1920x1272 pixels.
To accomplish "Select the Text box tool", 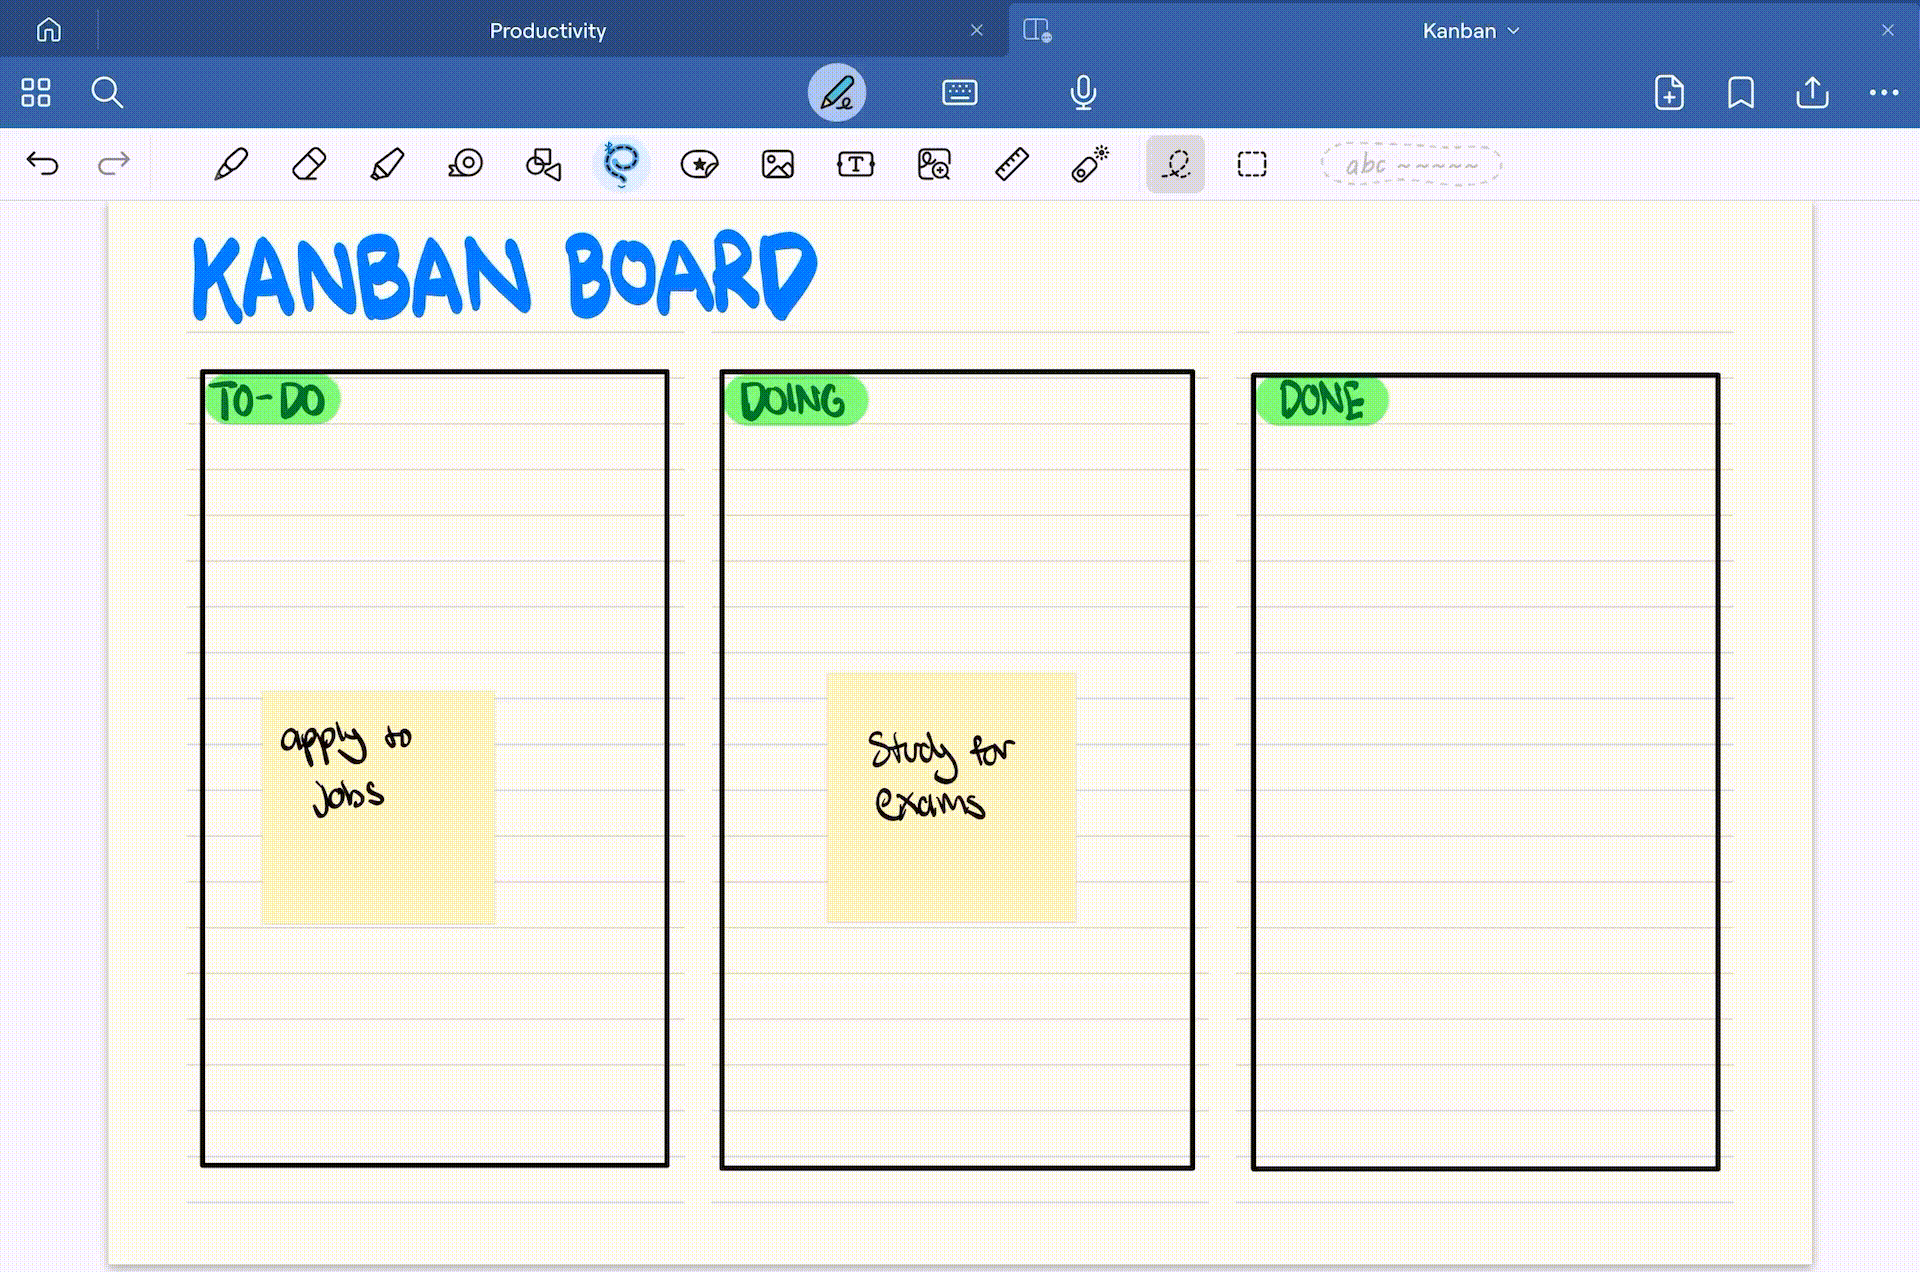I will point(855,164).
